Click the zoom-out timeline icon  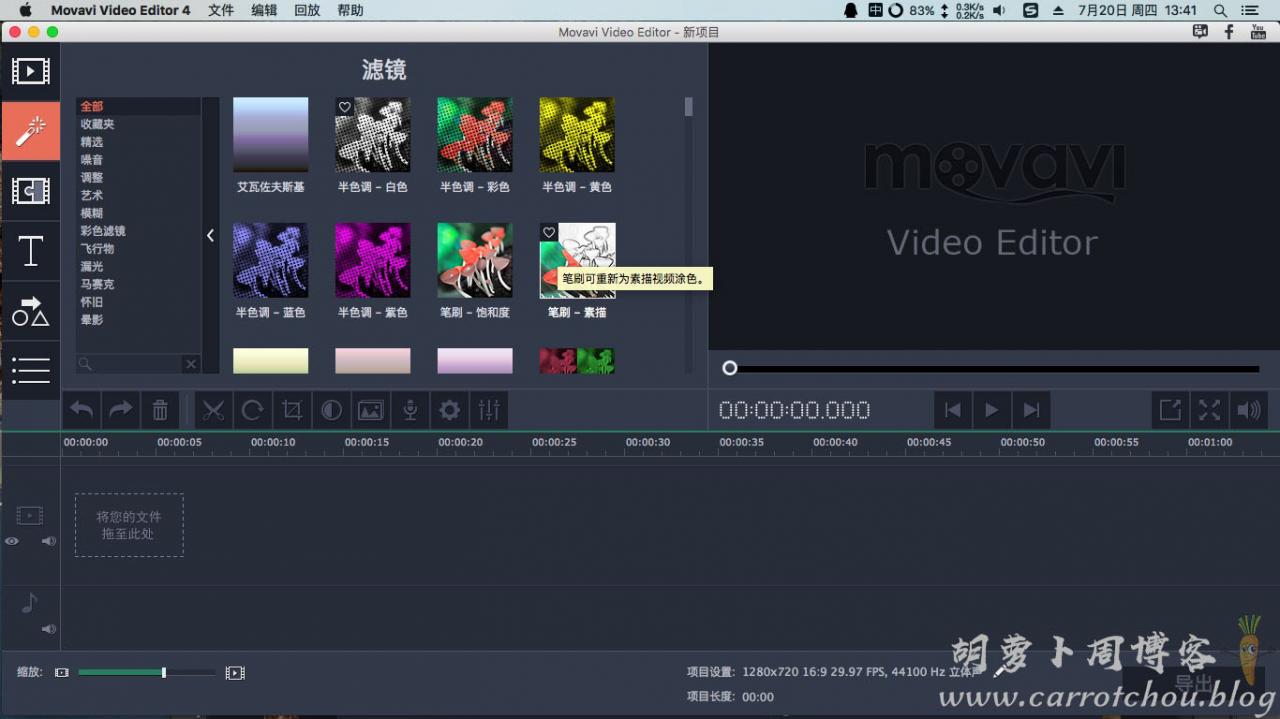coord(62,673)
